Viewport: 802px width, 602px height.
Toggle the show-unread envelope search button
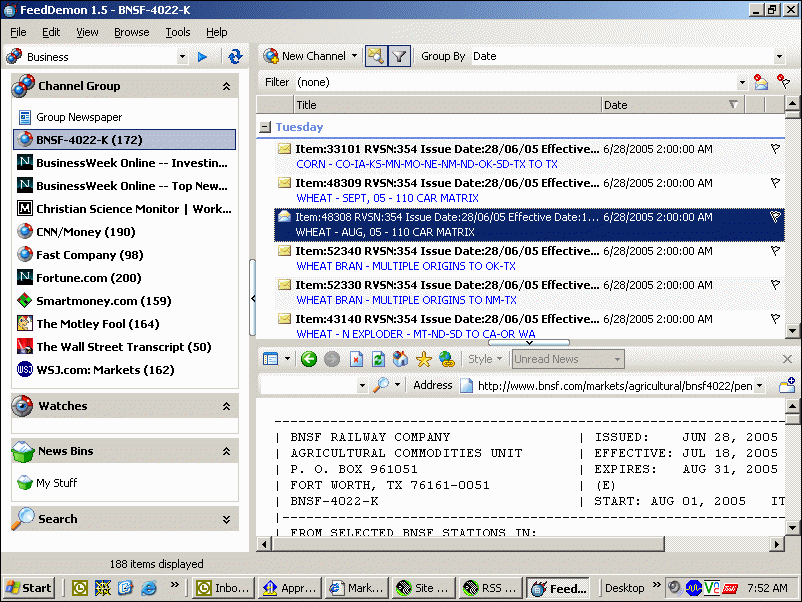point(376,56)
